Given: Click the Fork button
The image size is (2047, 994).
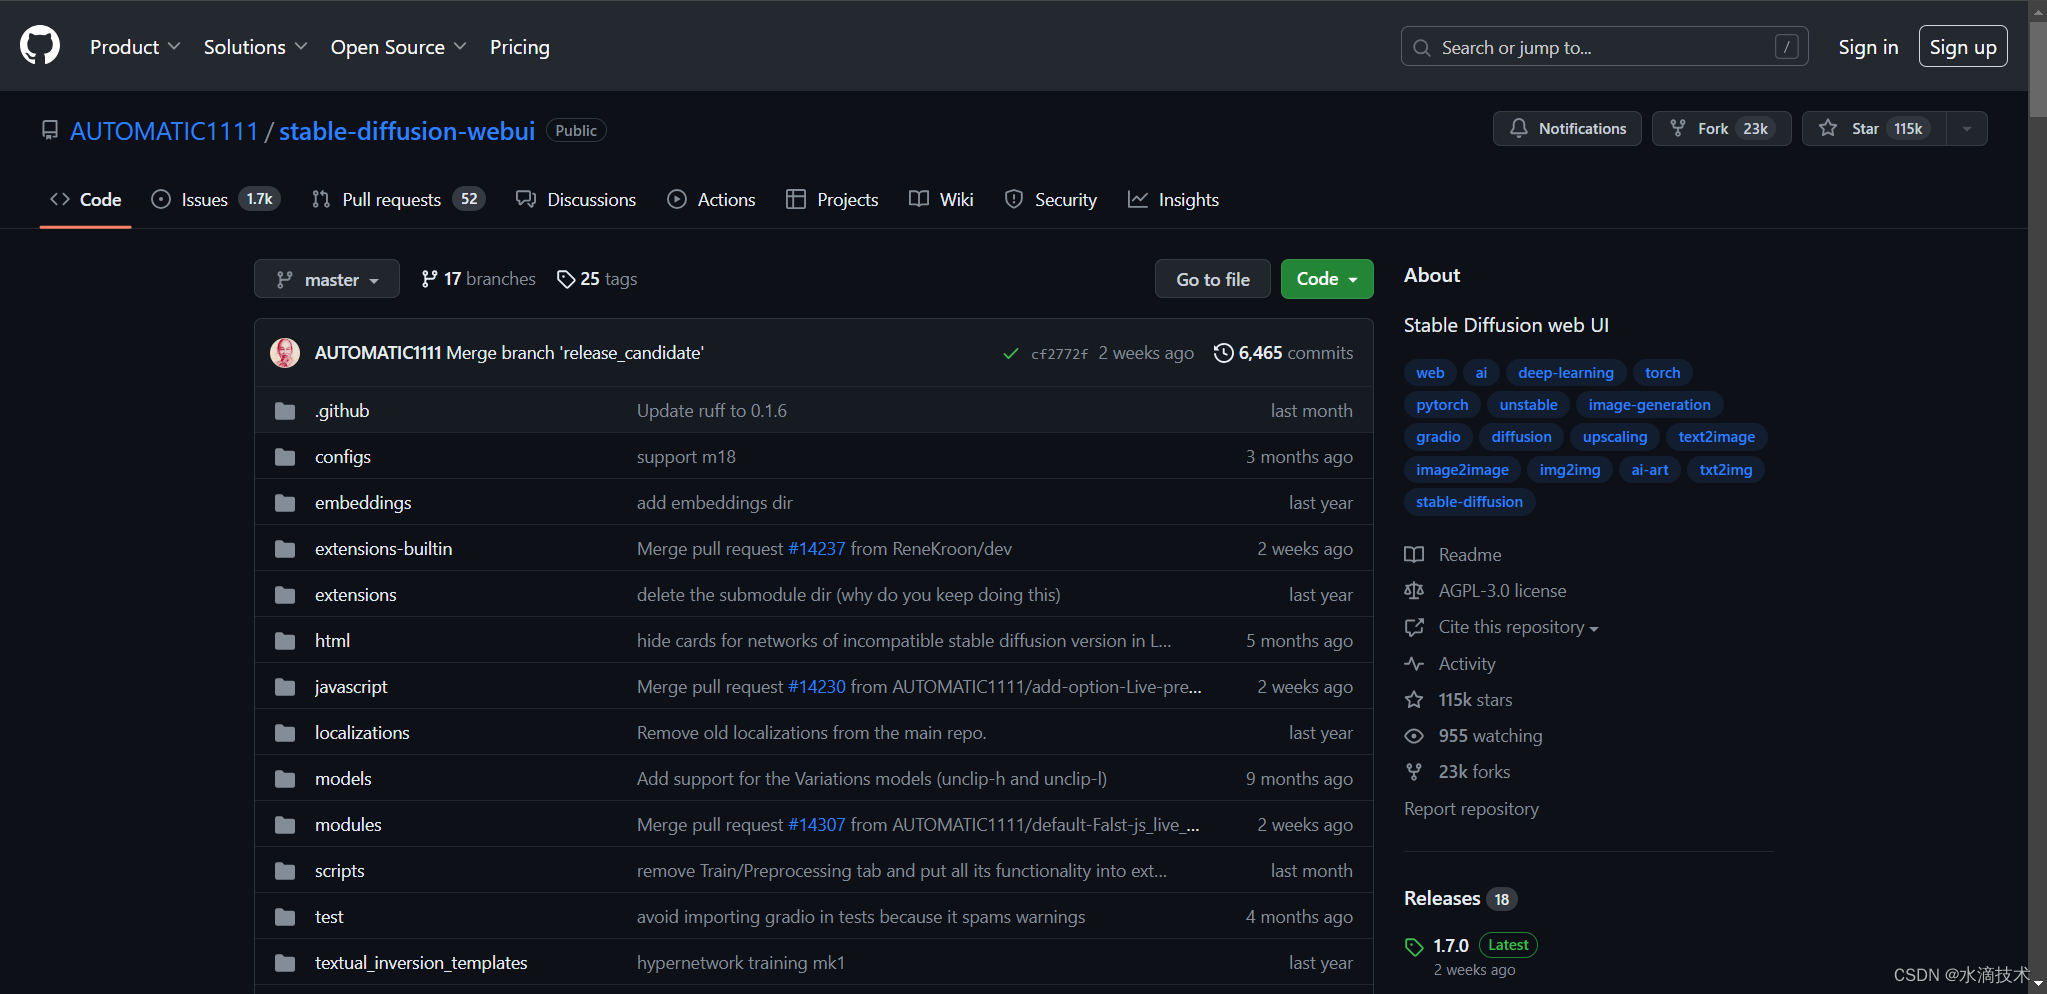Looking at the screenshot, I should coord(1721,128).
